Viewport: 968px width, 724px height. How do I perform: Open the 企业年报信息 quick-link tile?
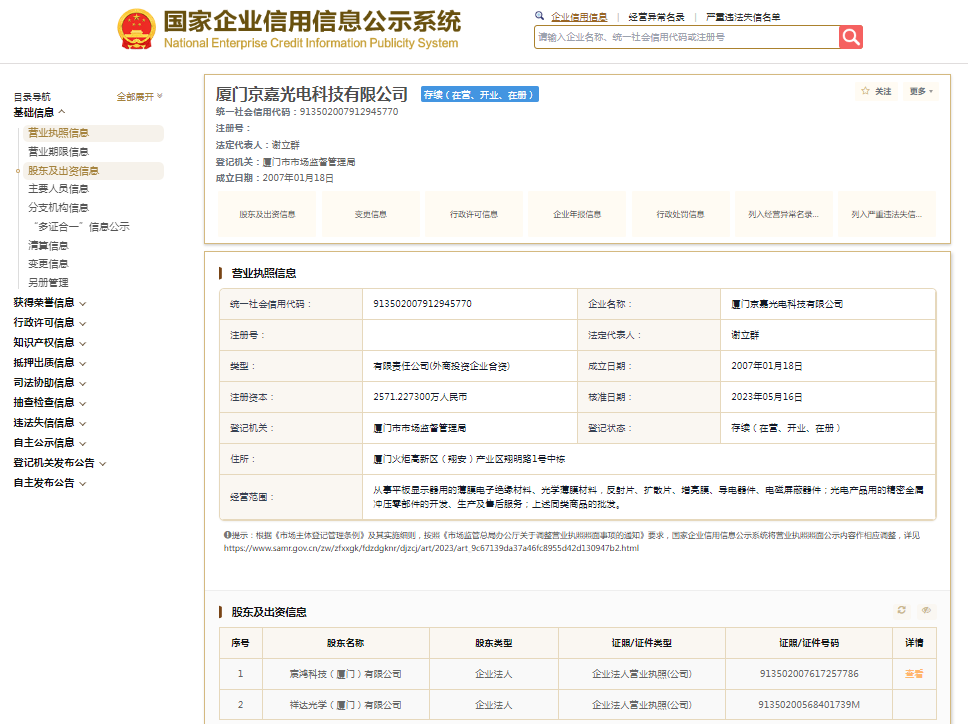coord(577,214)
